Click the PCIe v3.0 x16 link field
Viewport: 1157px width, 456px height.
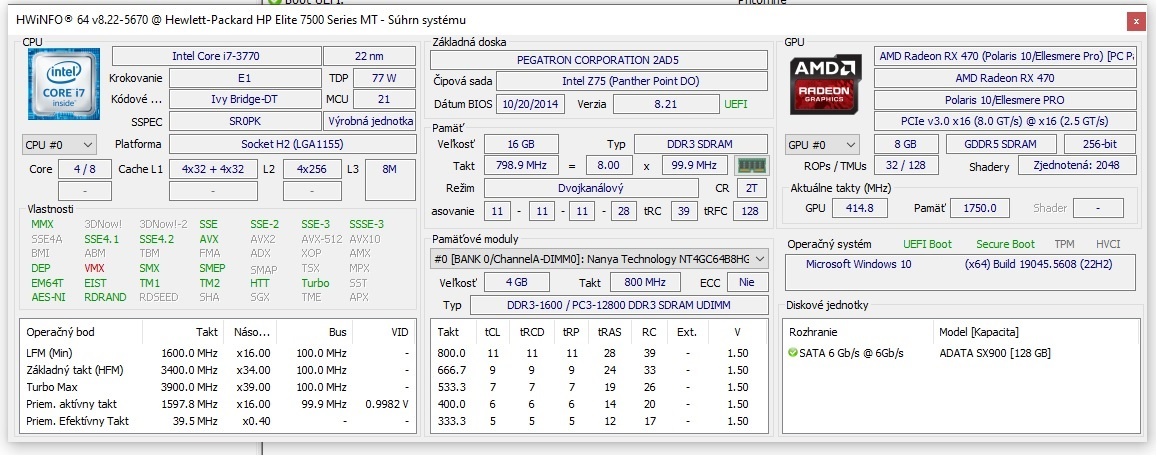1005,121
